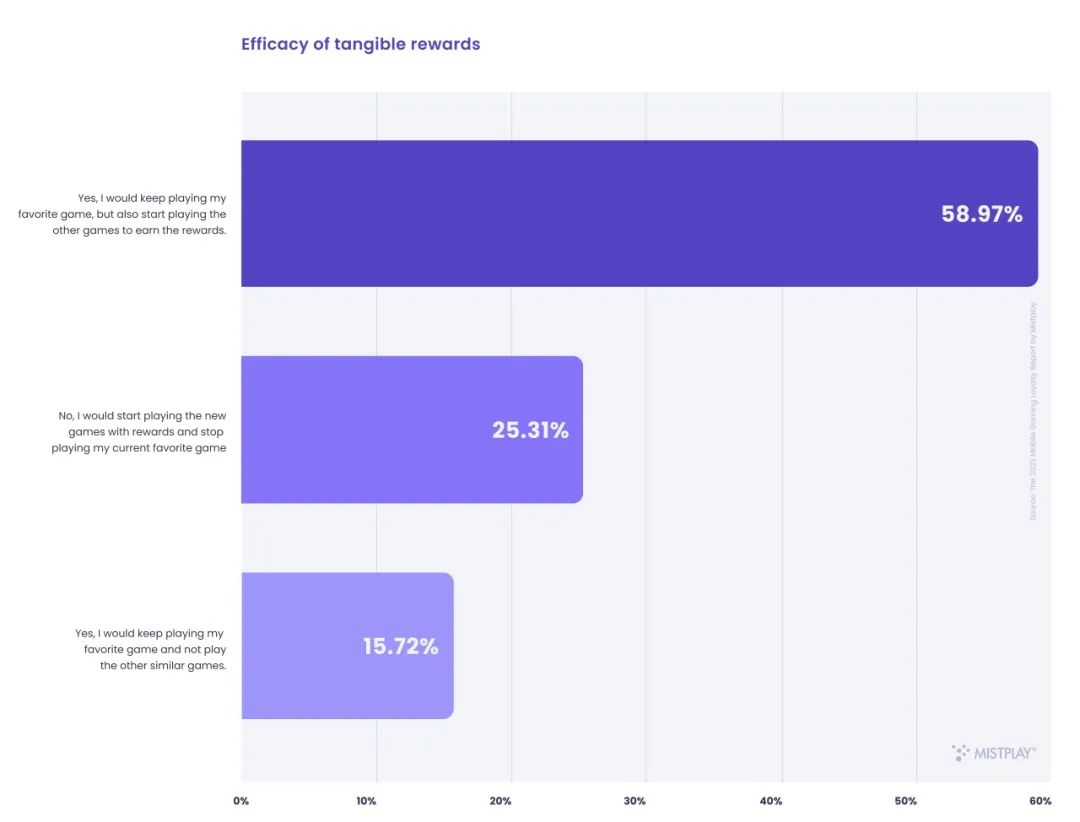Viewport: 1080px width, 822px height.
Task: Click the 60% axis label
Action: coord(1040,801)
